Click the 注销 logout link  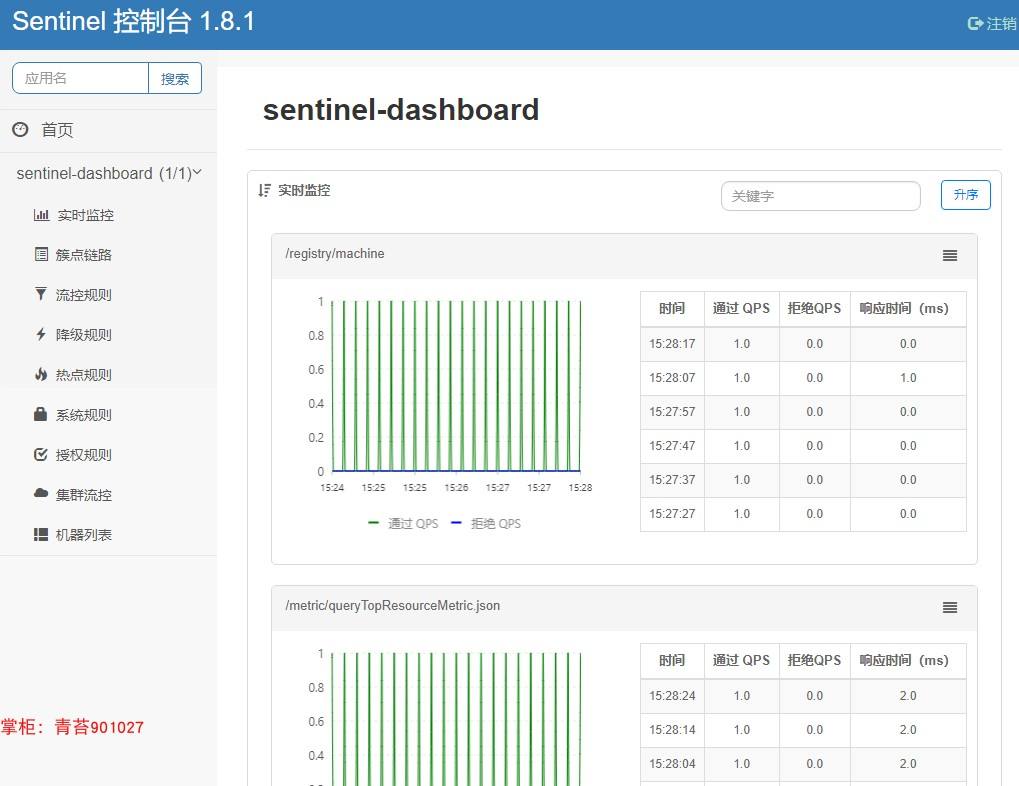[1001, 23]
